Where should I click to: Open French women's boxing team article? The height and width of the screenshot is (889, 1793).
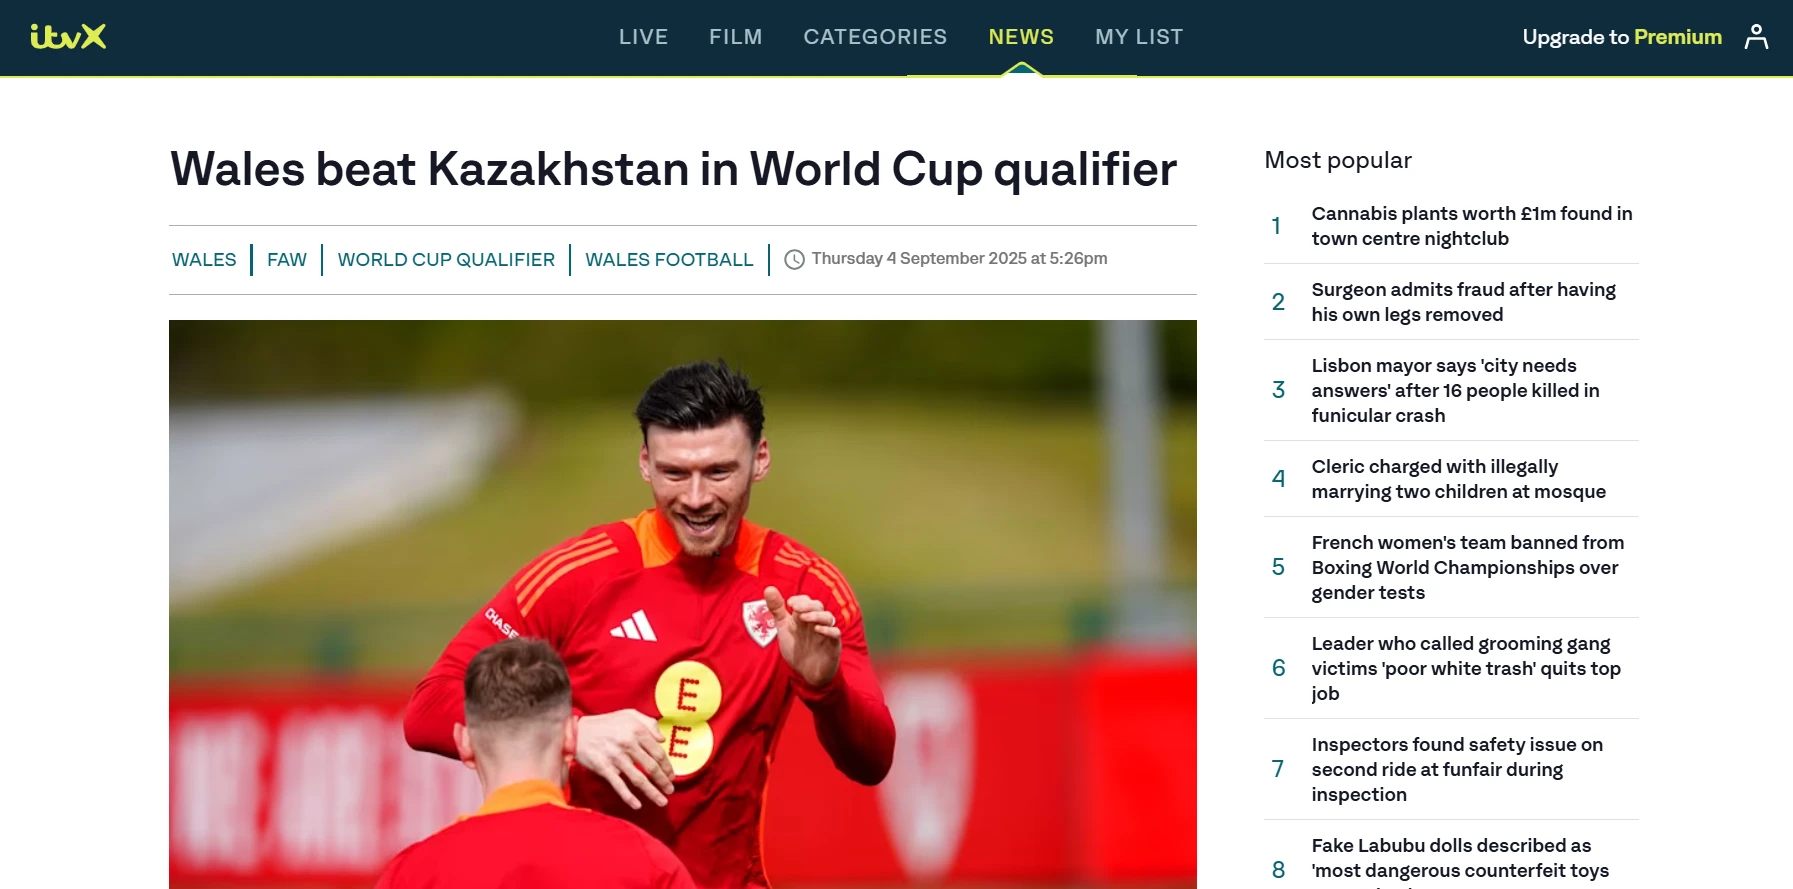1467,567
